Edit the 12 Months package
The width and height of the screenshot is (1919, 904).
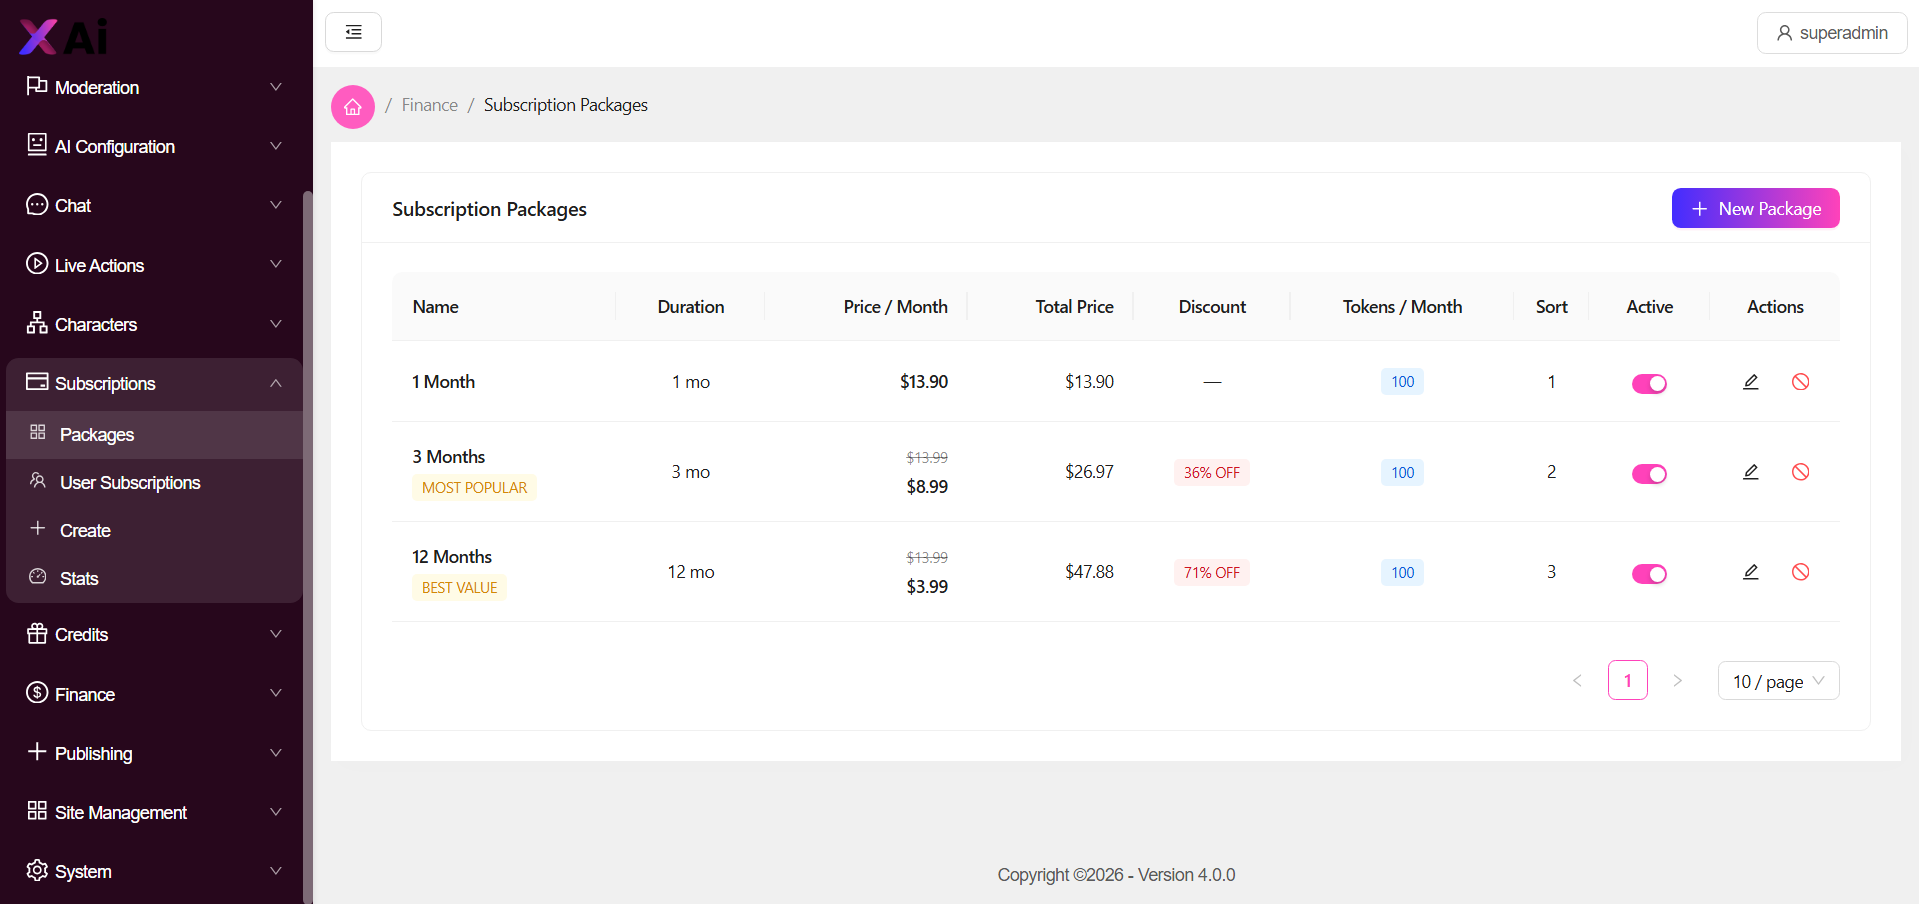tap(1751, 572)
